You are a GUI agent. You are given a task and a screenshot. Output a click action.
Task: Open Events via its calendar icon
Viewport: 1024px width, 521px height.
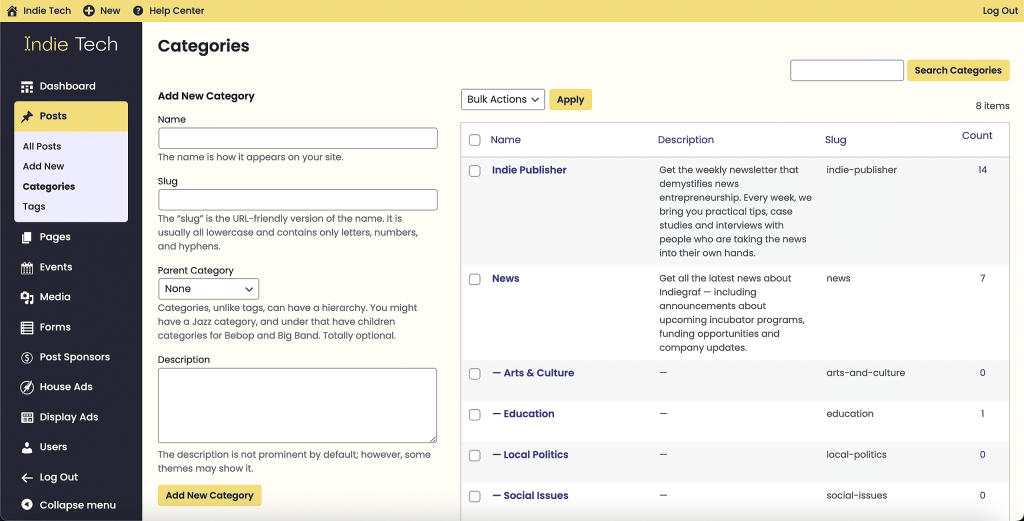(27, 267)
